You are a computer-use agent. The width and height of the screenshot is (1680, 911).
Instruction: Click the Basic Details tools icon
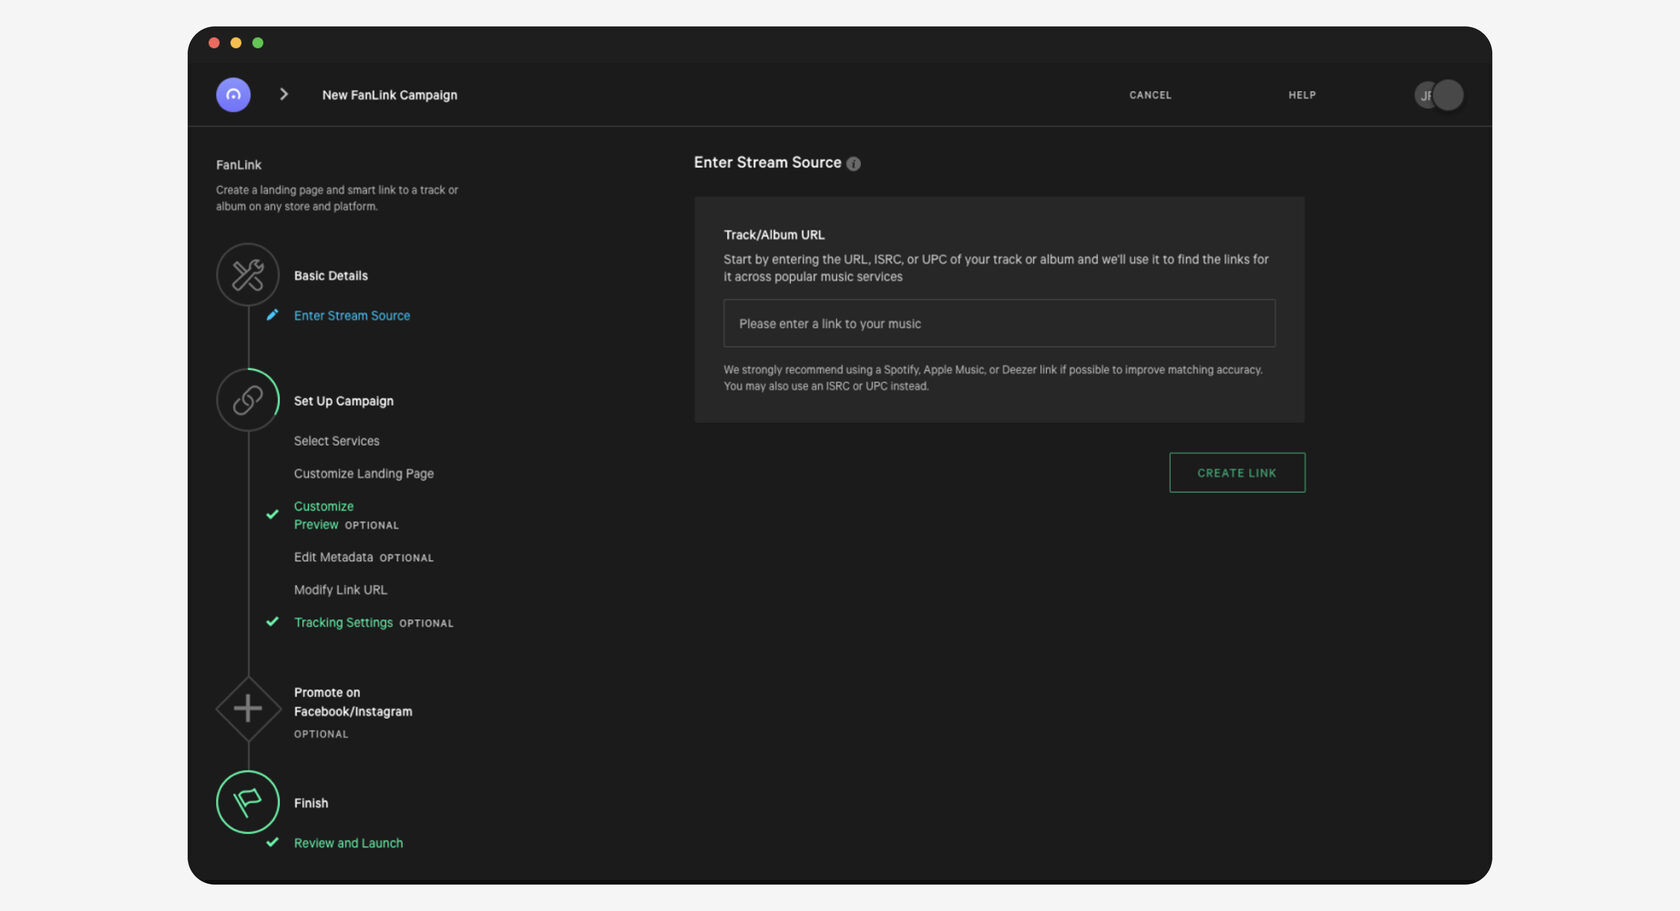(248, 275)
